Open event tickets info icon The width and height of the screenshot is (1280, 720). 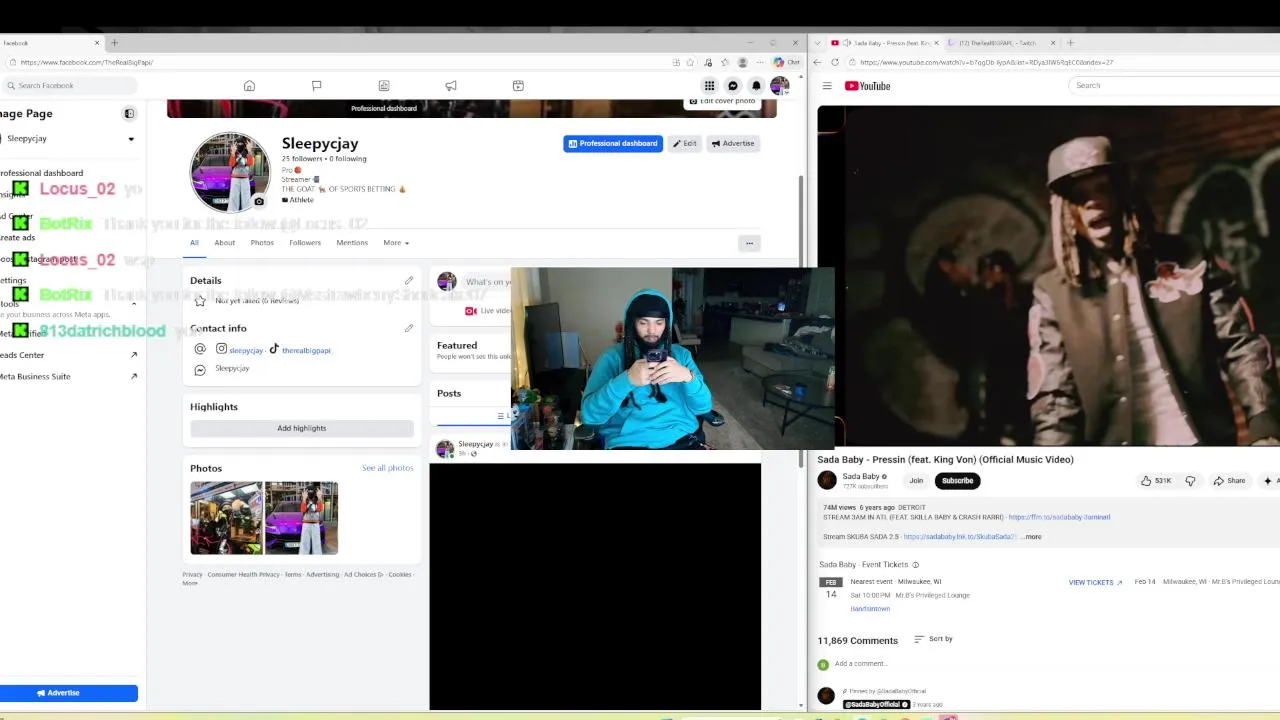pyautogui.click(x=915, y=565)
